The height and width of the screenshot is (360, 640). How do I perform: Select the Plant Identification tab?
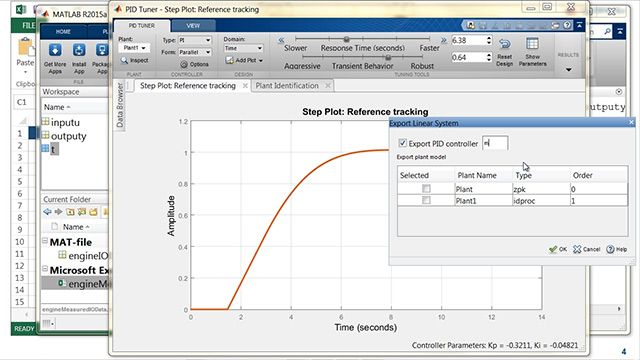coord(287,86)
